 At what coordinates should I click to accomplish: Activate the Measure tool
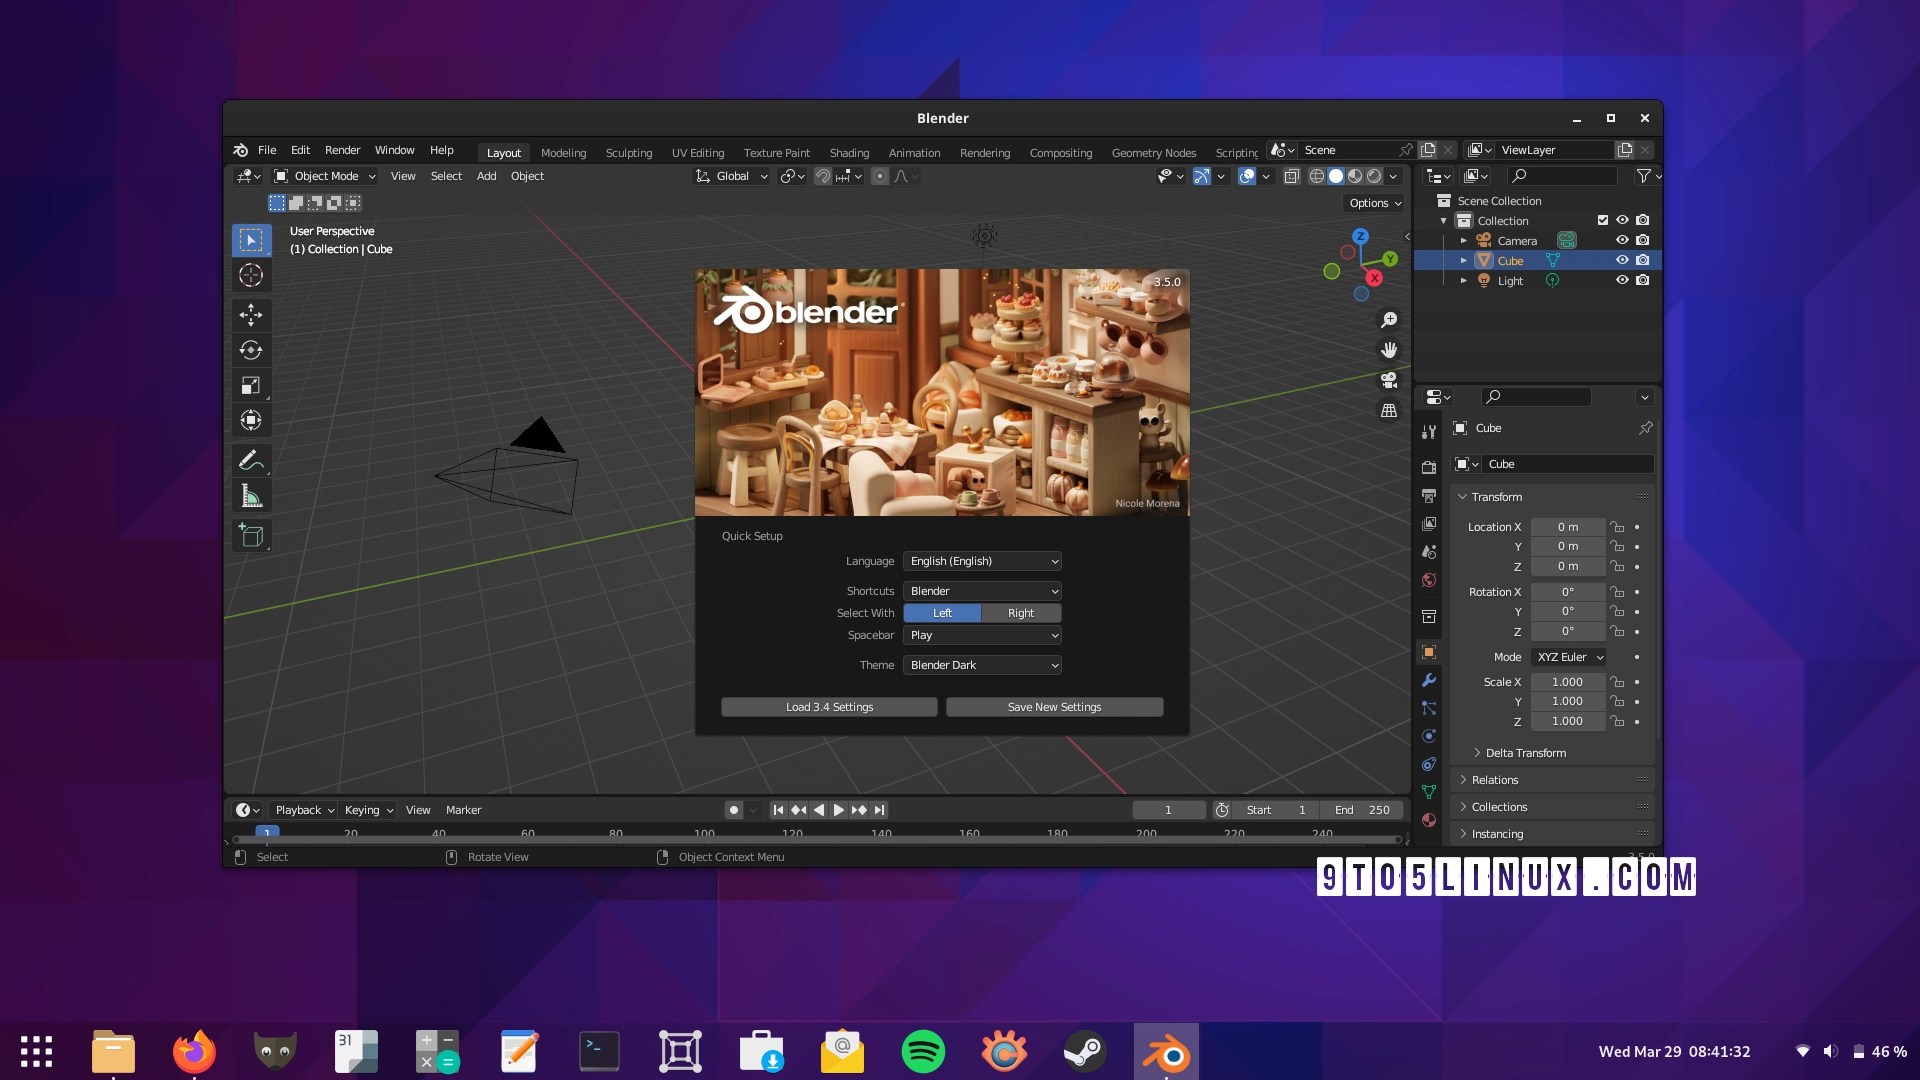(251, 494)
